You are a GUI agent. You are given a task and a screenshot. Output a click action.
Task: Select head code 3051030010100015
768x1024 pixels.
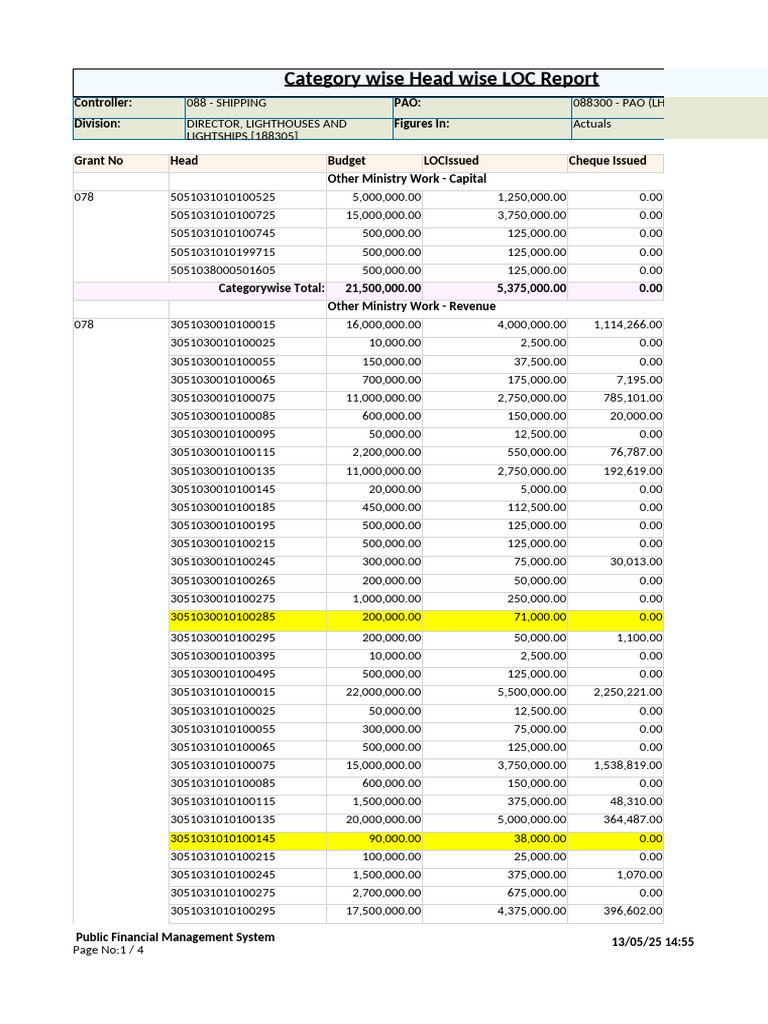click(223, 325)
